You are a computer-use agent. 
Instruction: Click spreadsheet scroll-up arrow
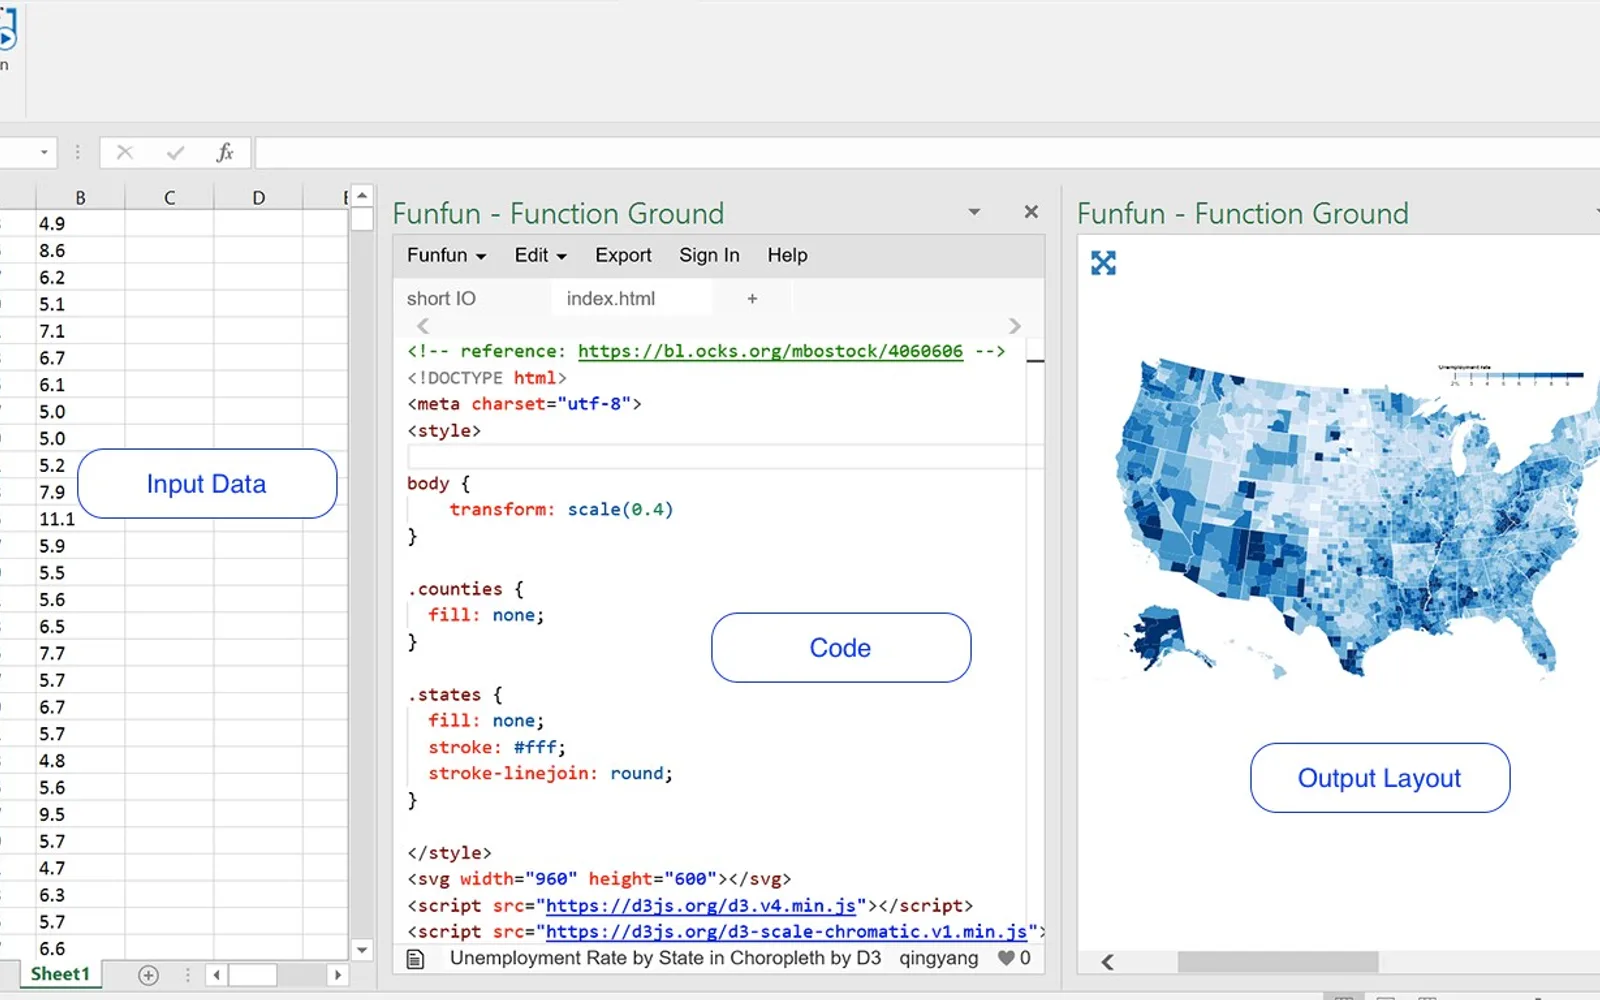[362, 196]
